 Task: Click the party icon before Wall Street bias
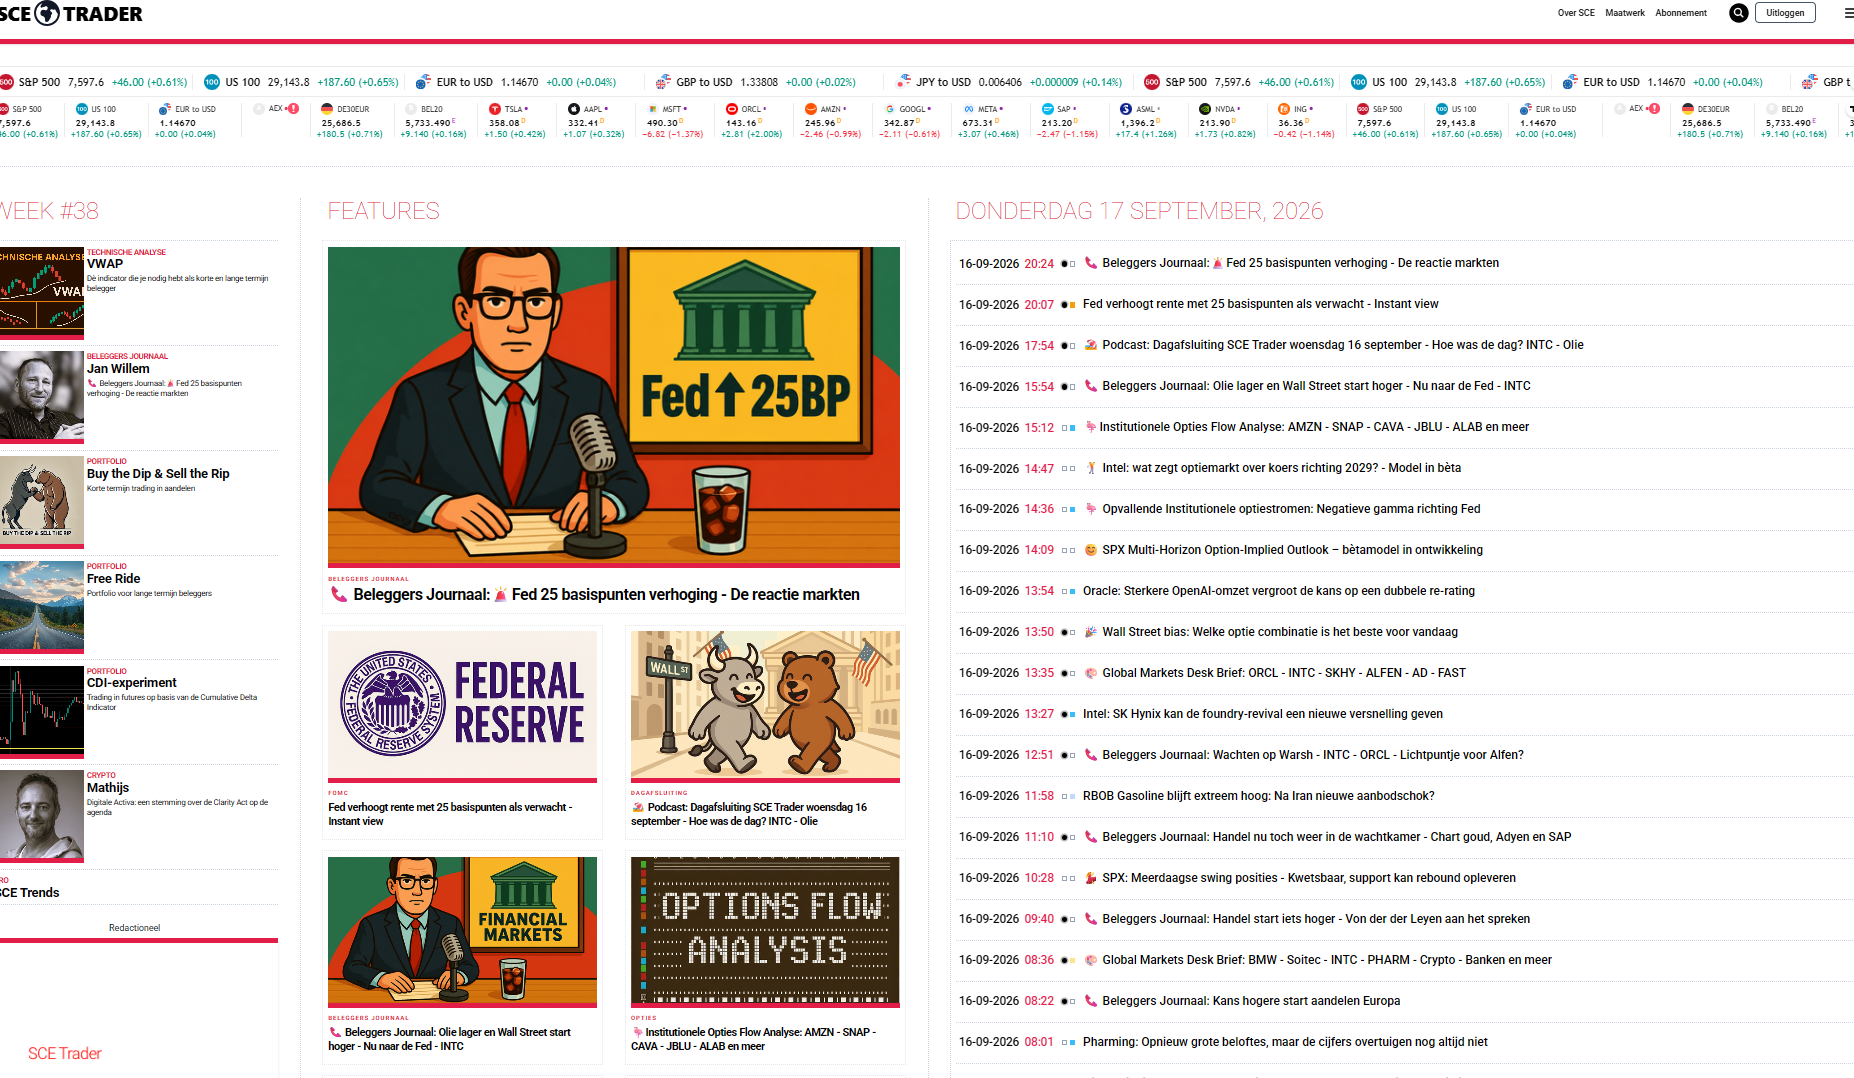[x=1091, y=632]
